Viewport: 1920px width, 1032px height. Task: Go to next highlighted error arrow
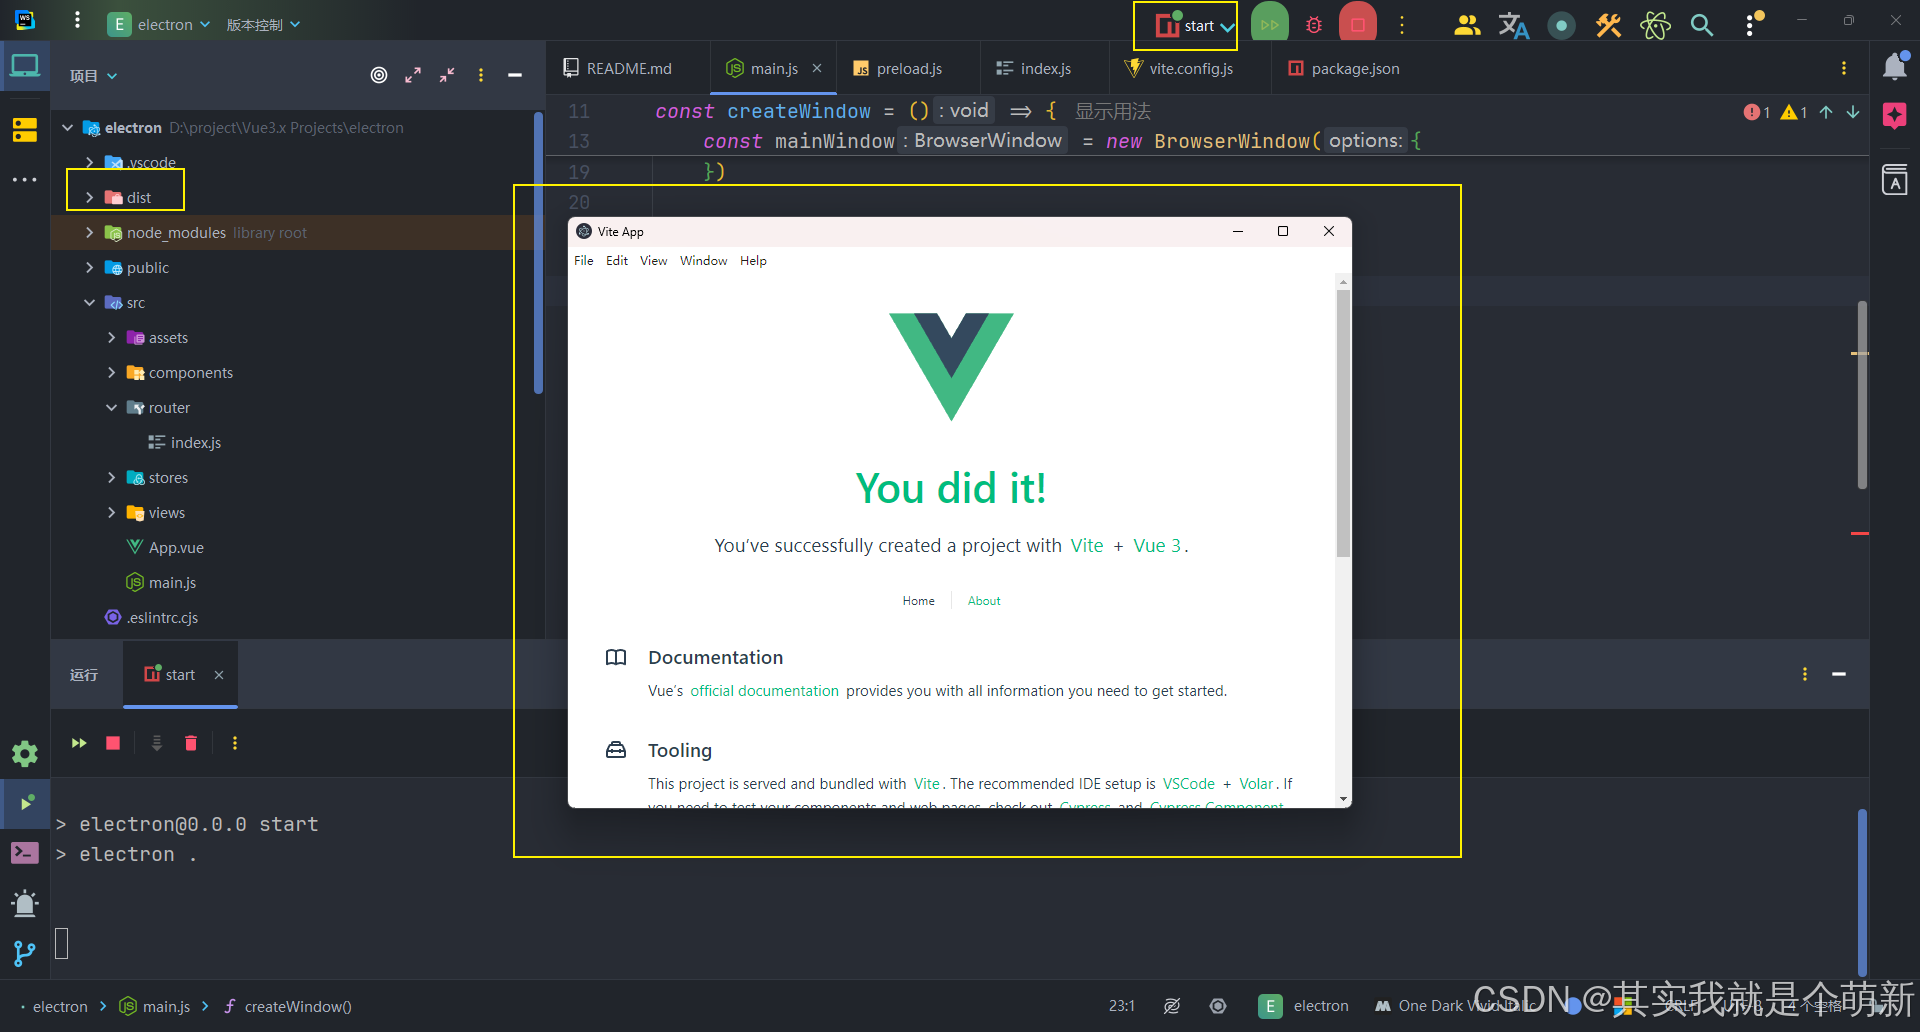(1853, 112)
